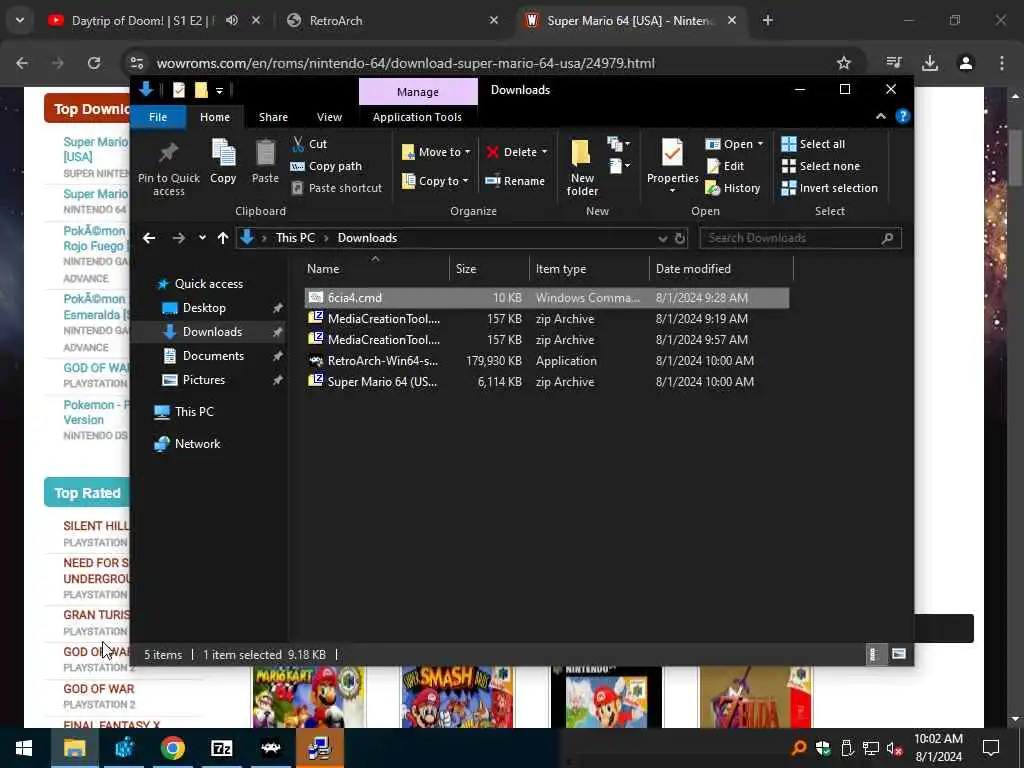1024x768 pixels.
Task: Open the Move to dropdown
Action: (x=436, y=152)
